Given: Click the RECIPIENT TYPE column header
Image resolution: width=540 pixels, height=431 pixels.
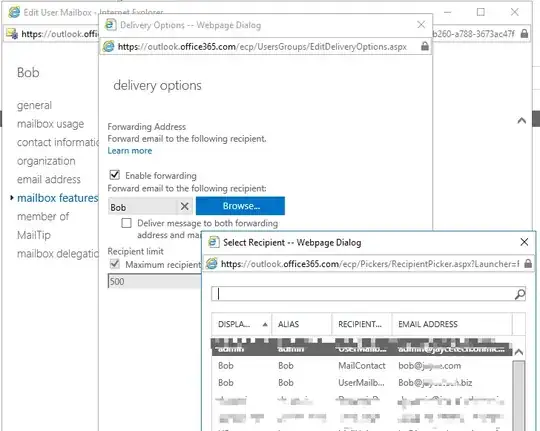Looking at the screenshot, I should tap(362, 324).
